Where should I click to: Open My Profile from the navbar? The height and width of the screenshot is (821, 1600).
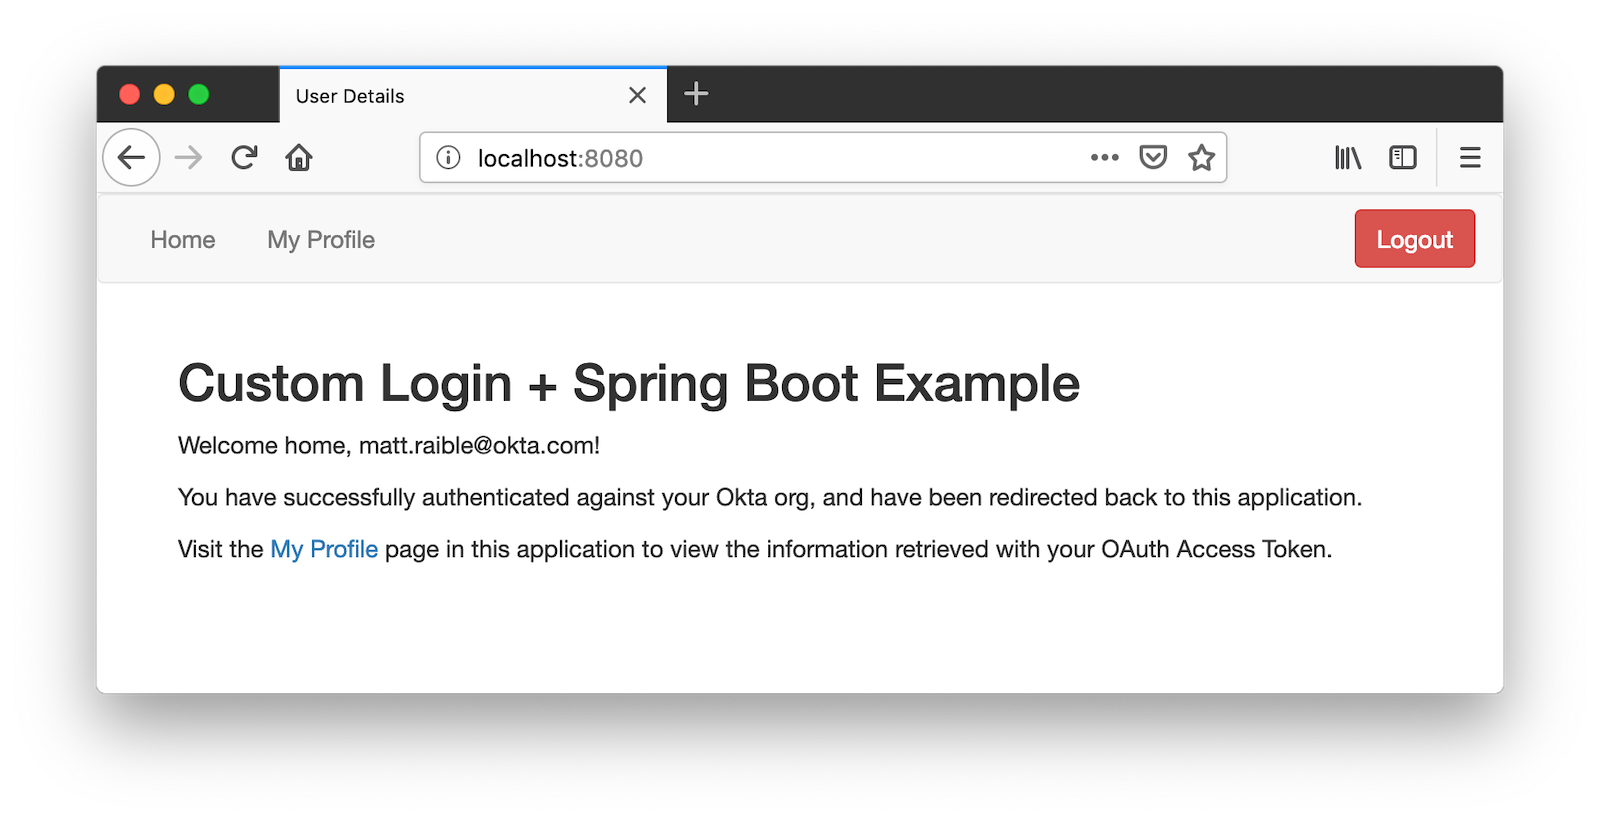[321, 240]
